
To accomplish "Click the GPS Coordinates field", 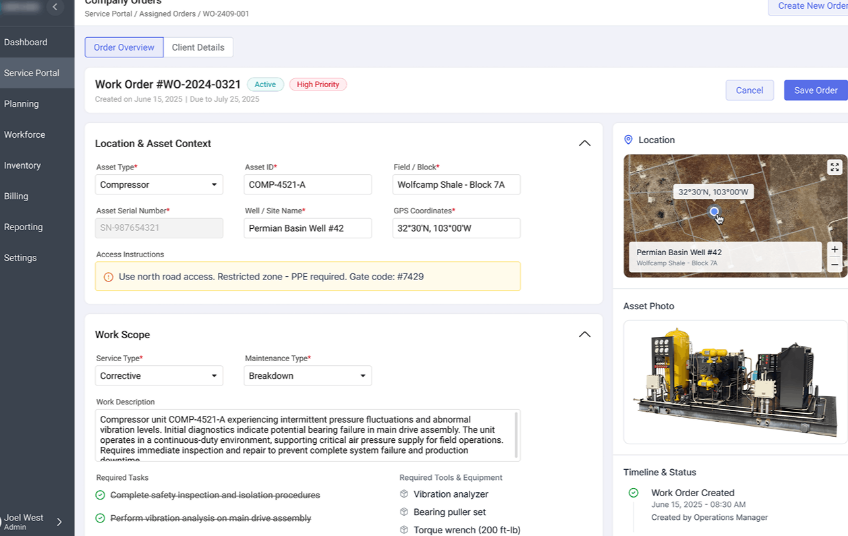I will (x=456, y=228).
